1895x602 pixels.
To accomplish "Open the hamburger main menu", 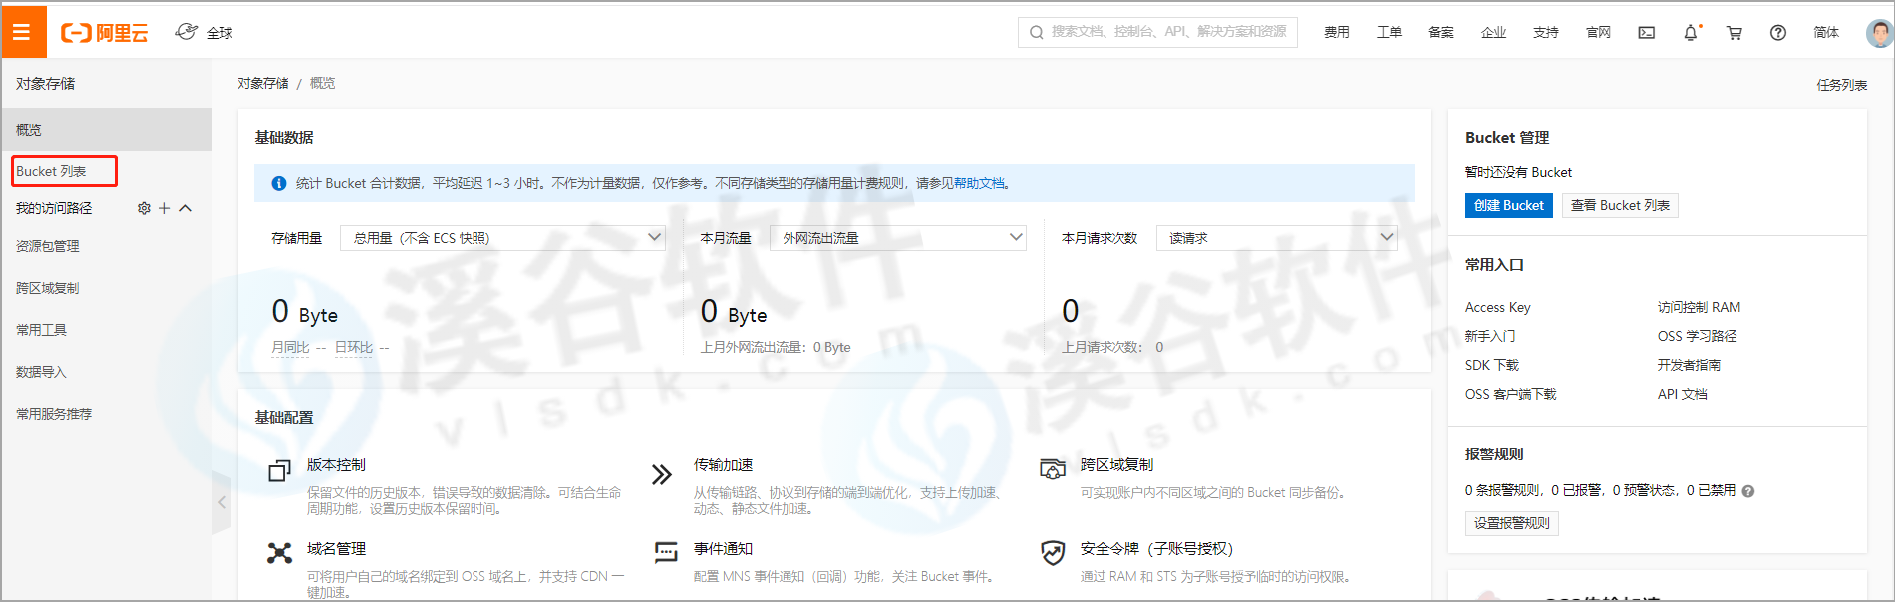I will (x=22, y=32).
